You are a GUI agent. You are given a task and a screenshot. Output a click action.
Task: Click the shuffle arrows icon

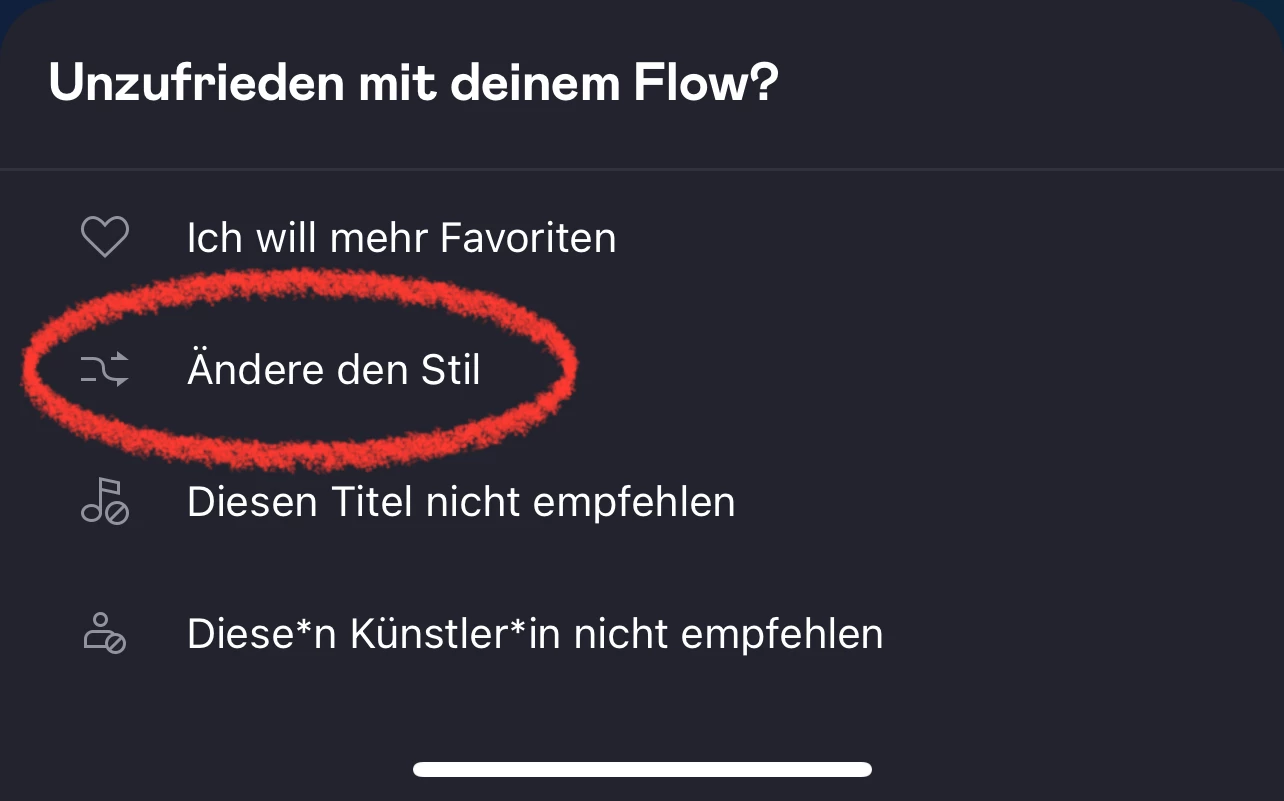104,370
